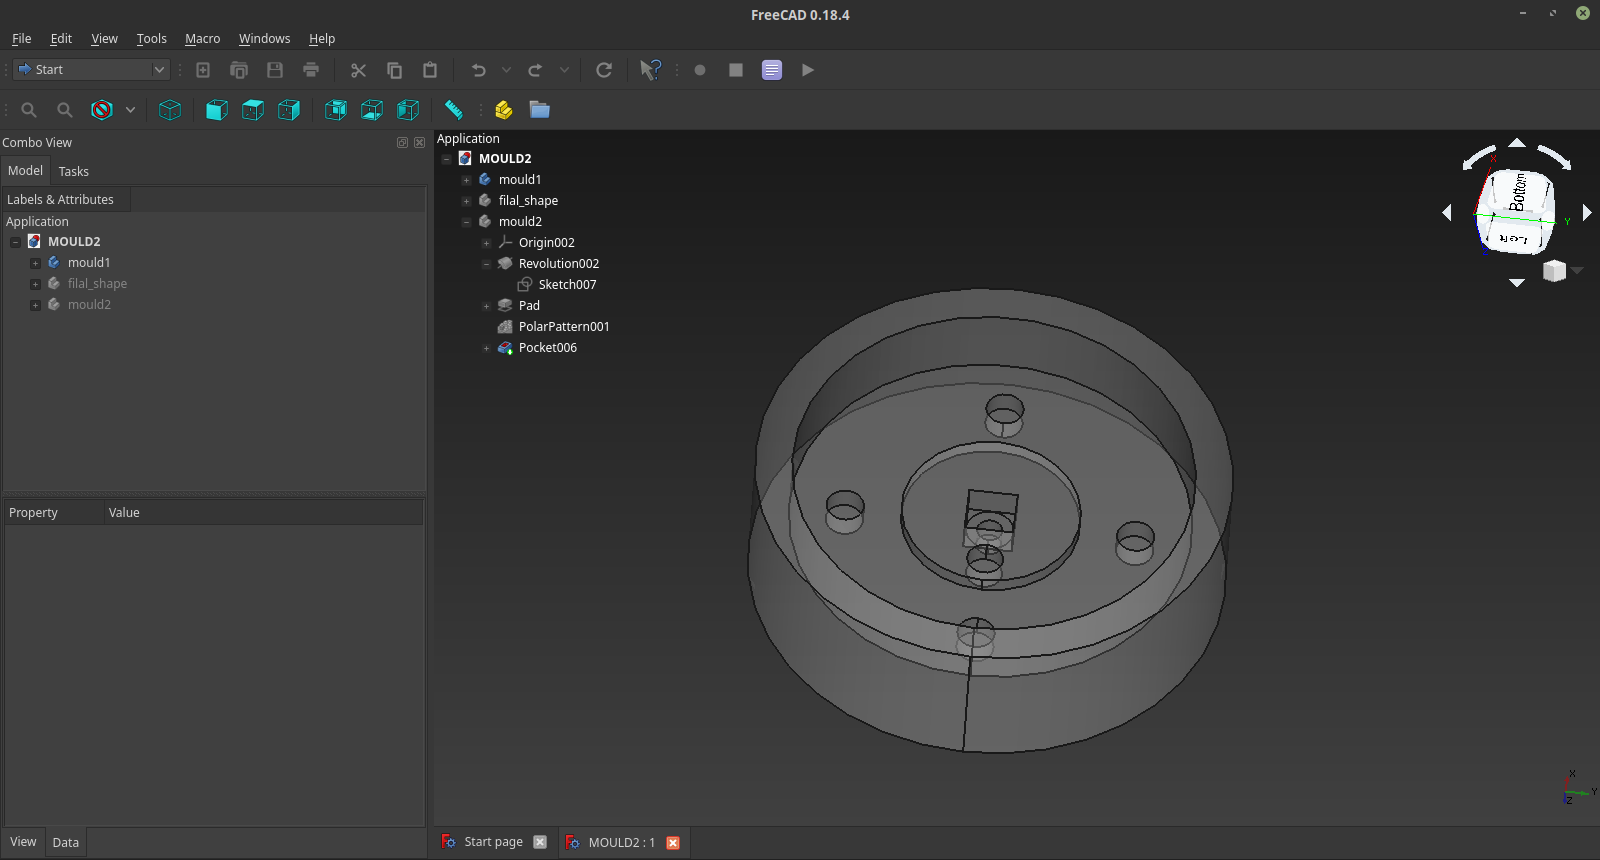Collapse MOULD2 in Combo View tree
Screen dimensions: 1600x860
point(15,242)
